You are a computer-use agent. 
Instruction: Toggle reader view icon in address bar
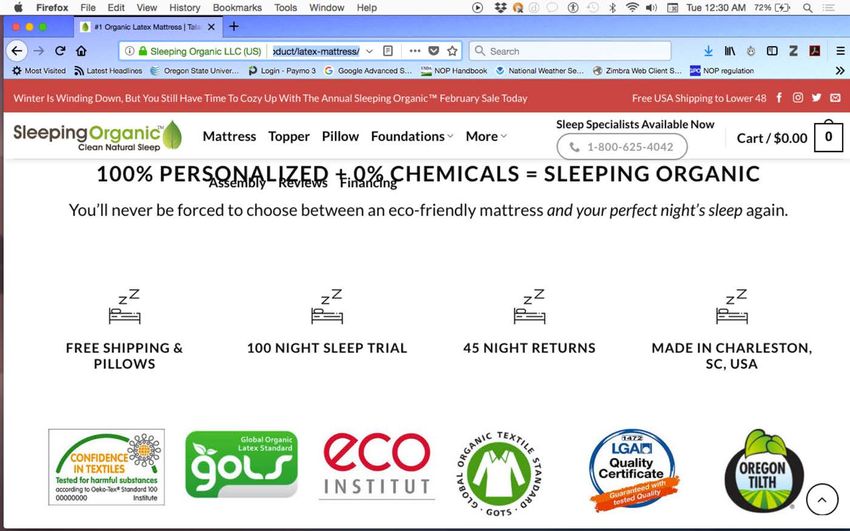[388, 51]
